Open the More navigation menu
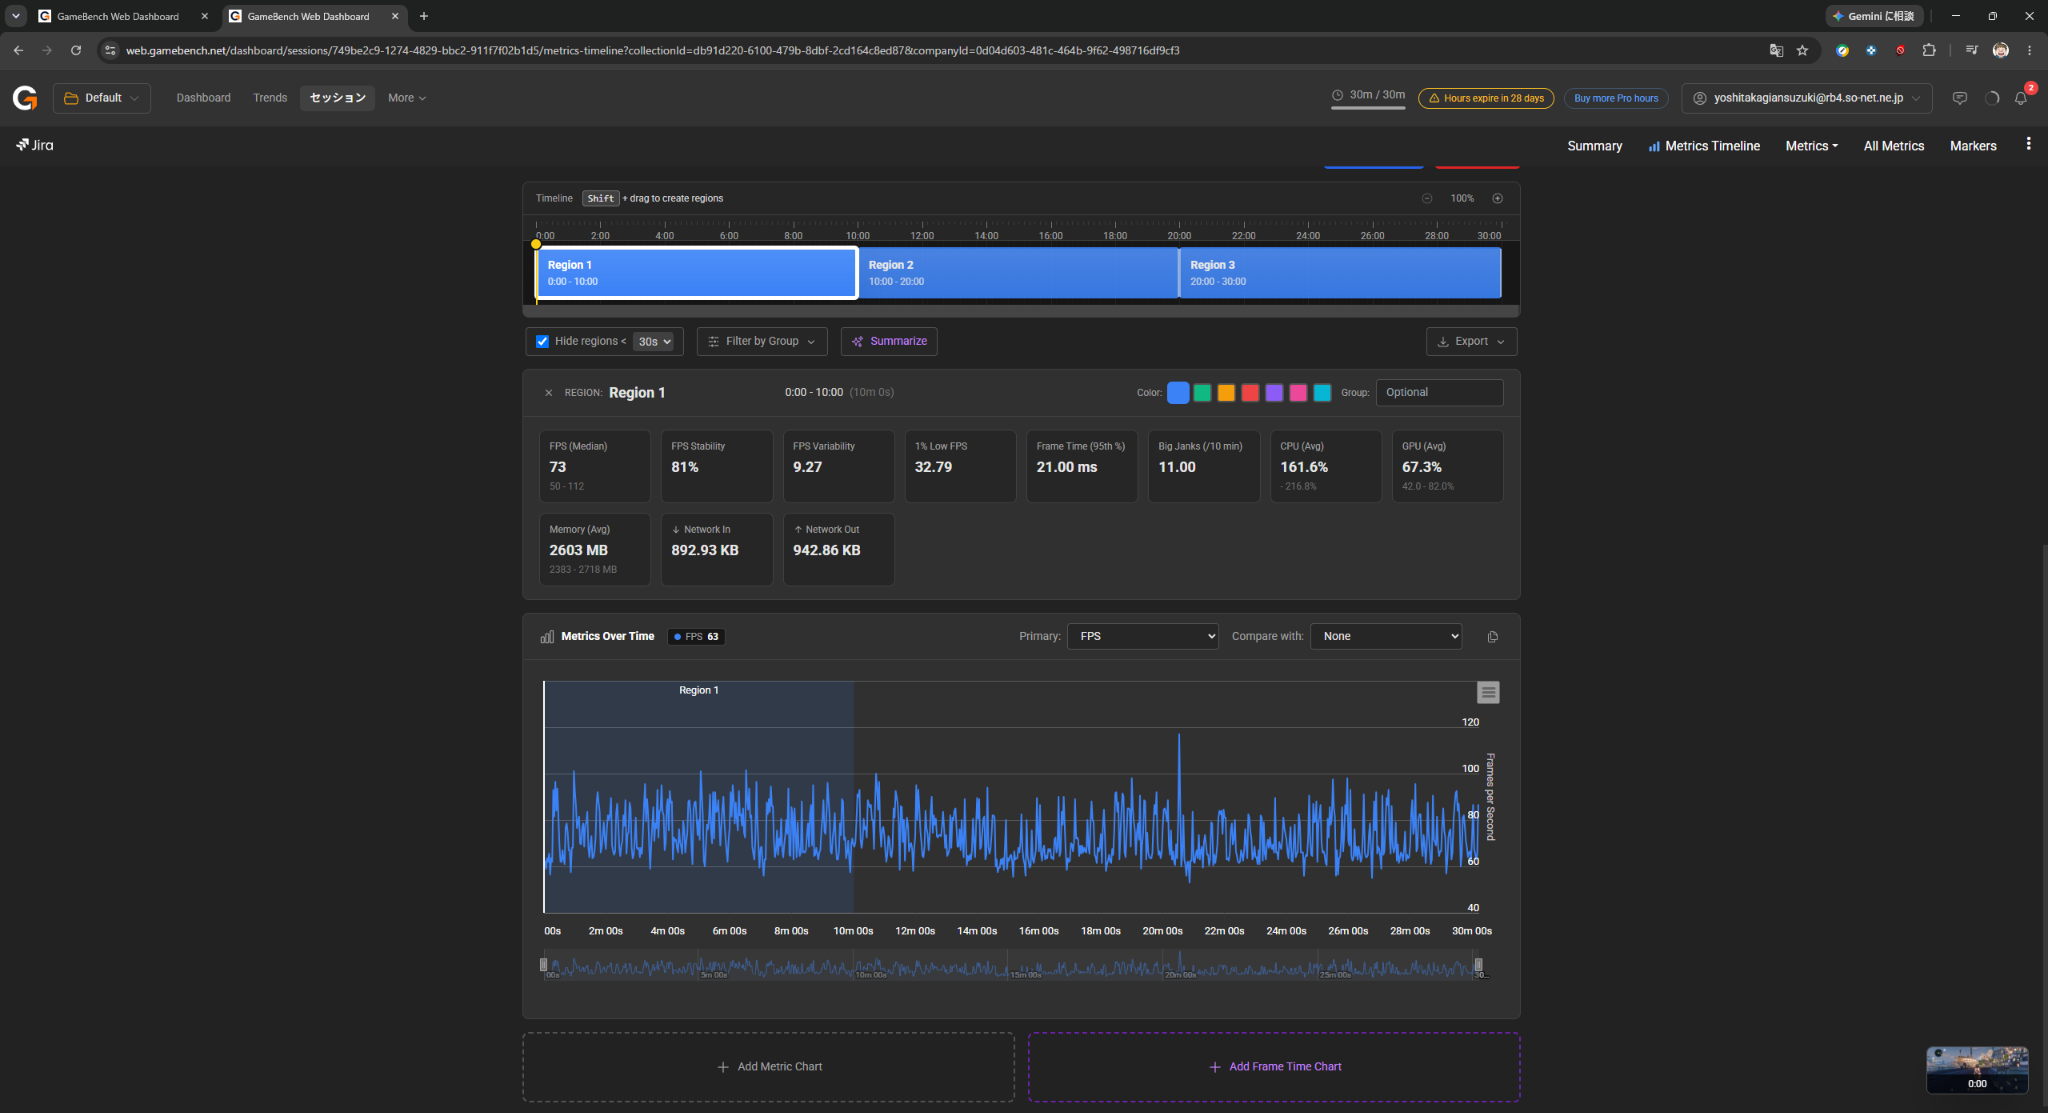The image size is (2048, 1113). tap(407, 98)
